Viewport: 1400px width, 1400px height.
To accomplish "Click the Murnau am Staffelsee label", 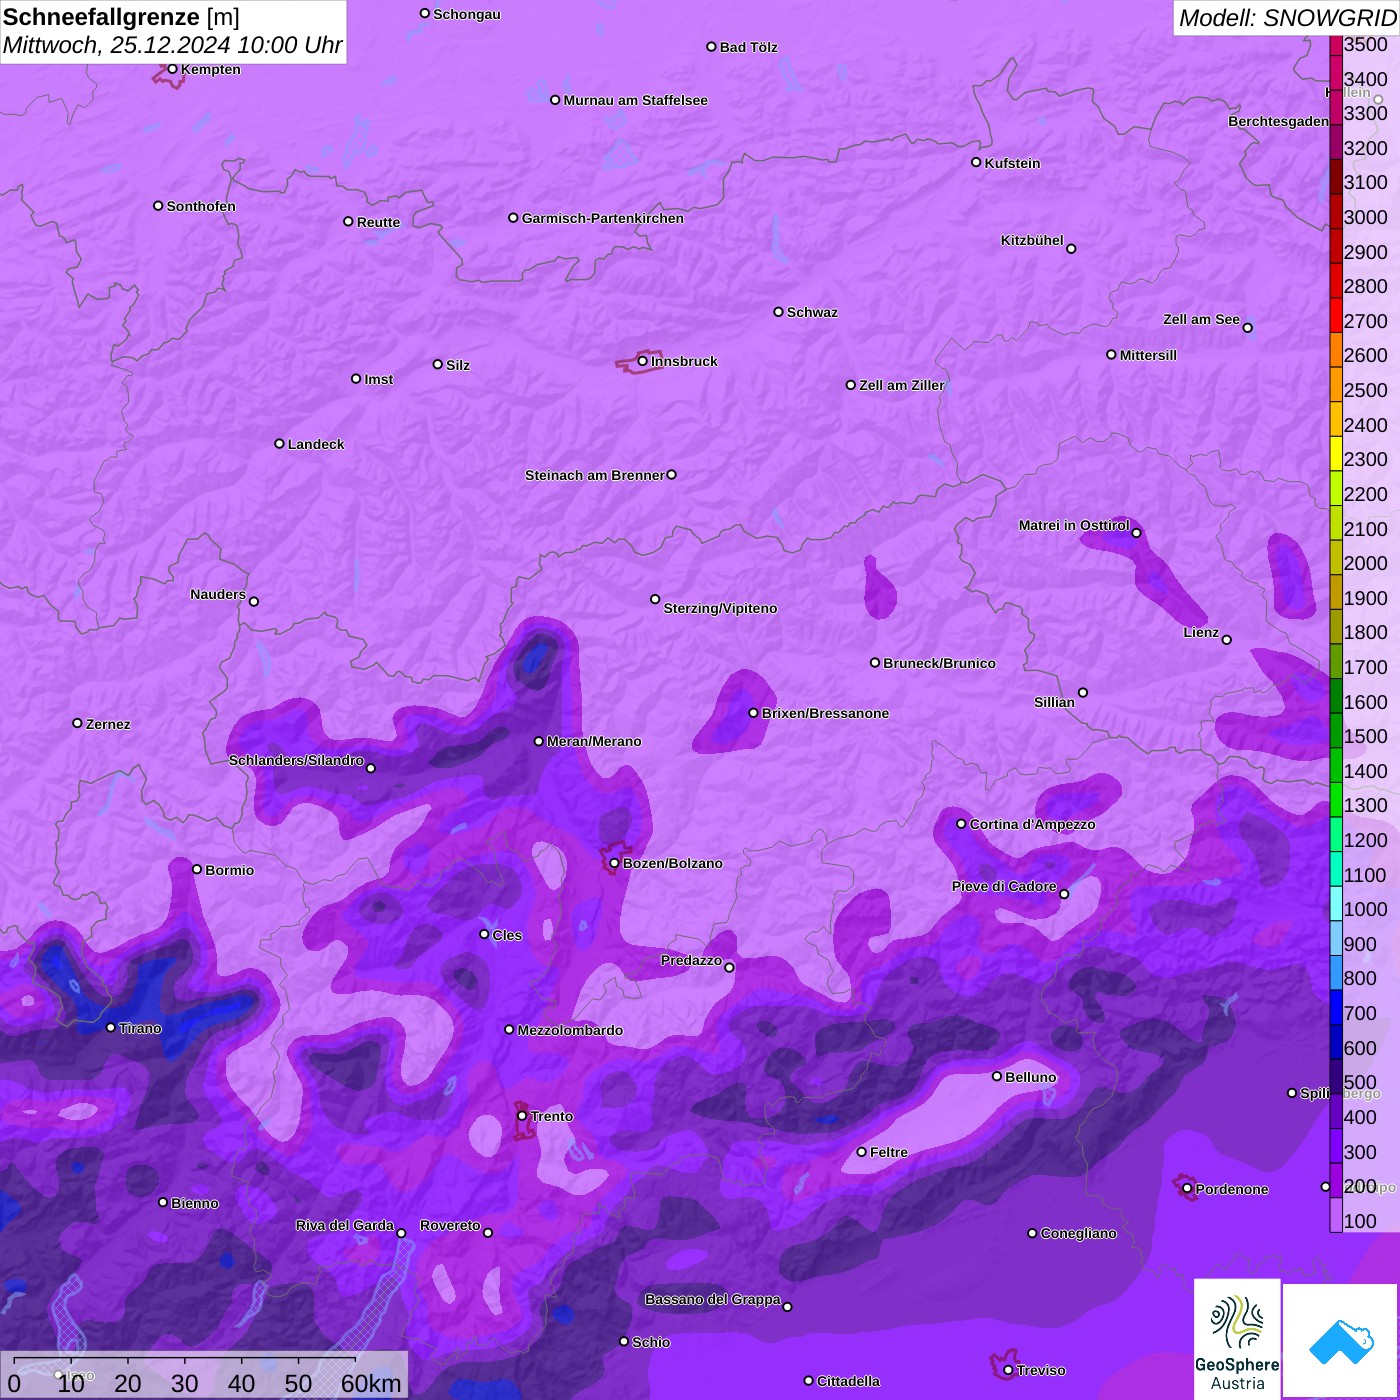I will [636, 100].
